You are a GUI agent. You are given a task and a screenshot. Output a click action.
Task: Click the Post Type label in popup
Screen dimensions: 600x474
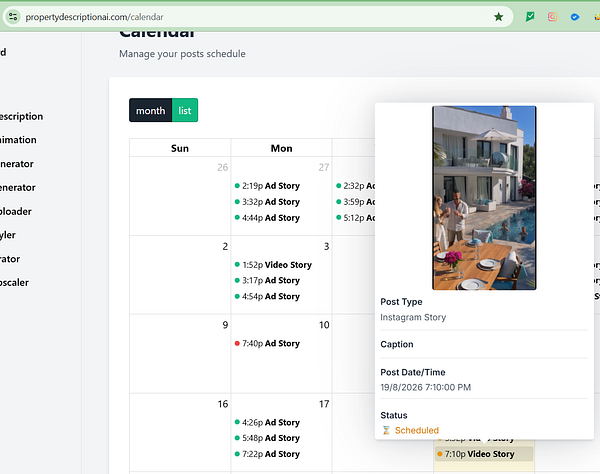click(401, 302)
